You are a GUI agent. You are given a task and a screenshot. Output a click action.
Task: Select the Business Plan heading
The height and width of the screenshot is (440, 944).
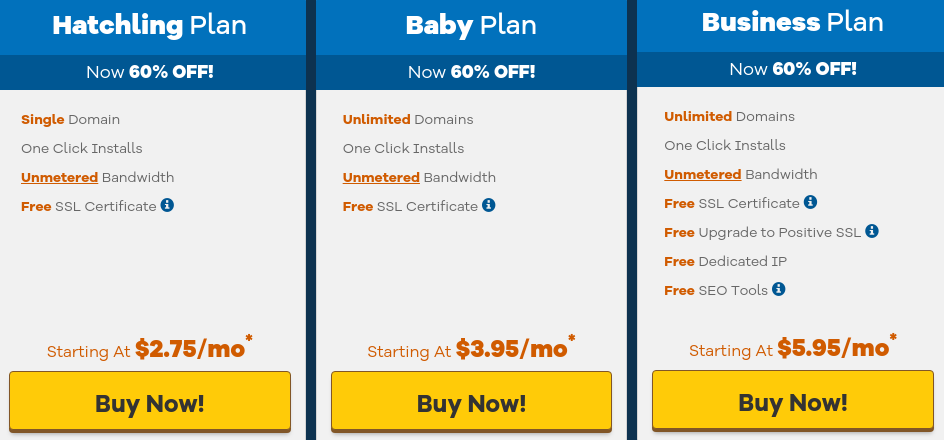coord(792,23)
